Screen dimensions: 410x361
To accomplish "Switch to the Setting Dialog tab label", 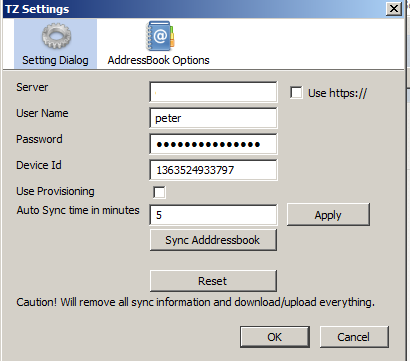I will (55, 60).
